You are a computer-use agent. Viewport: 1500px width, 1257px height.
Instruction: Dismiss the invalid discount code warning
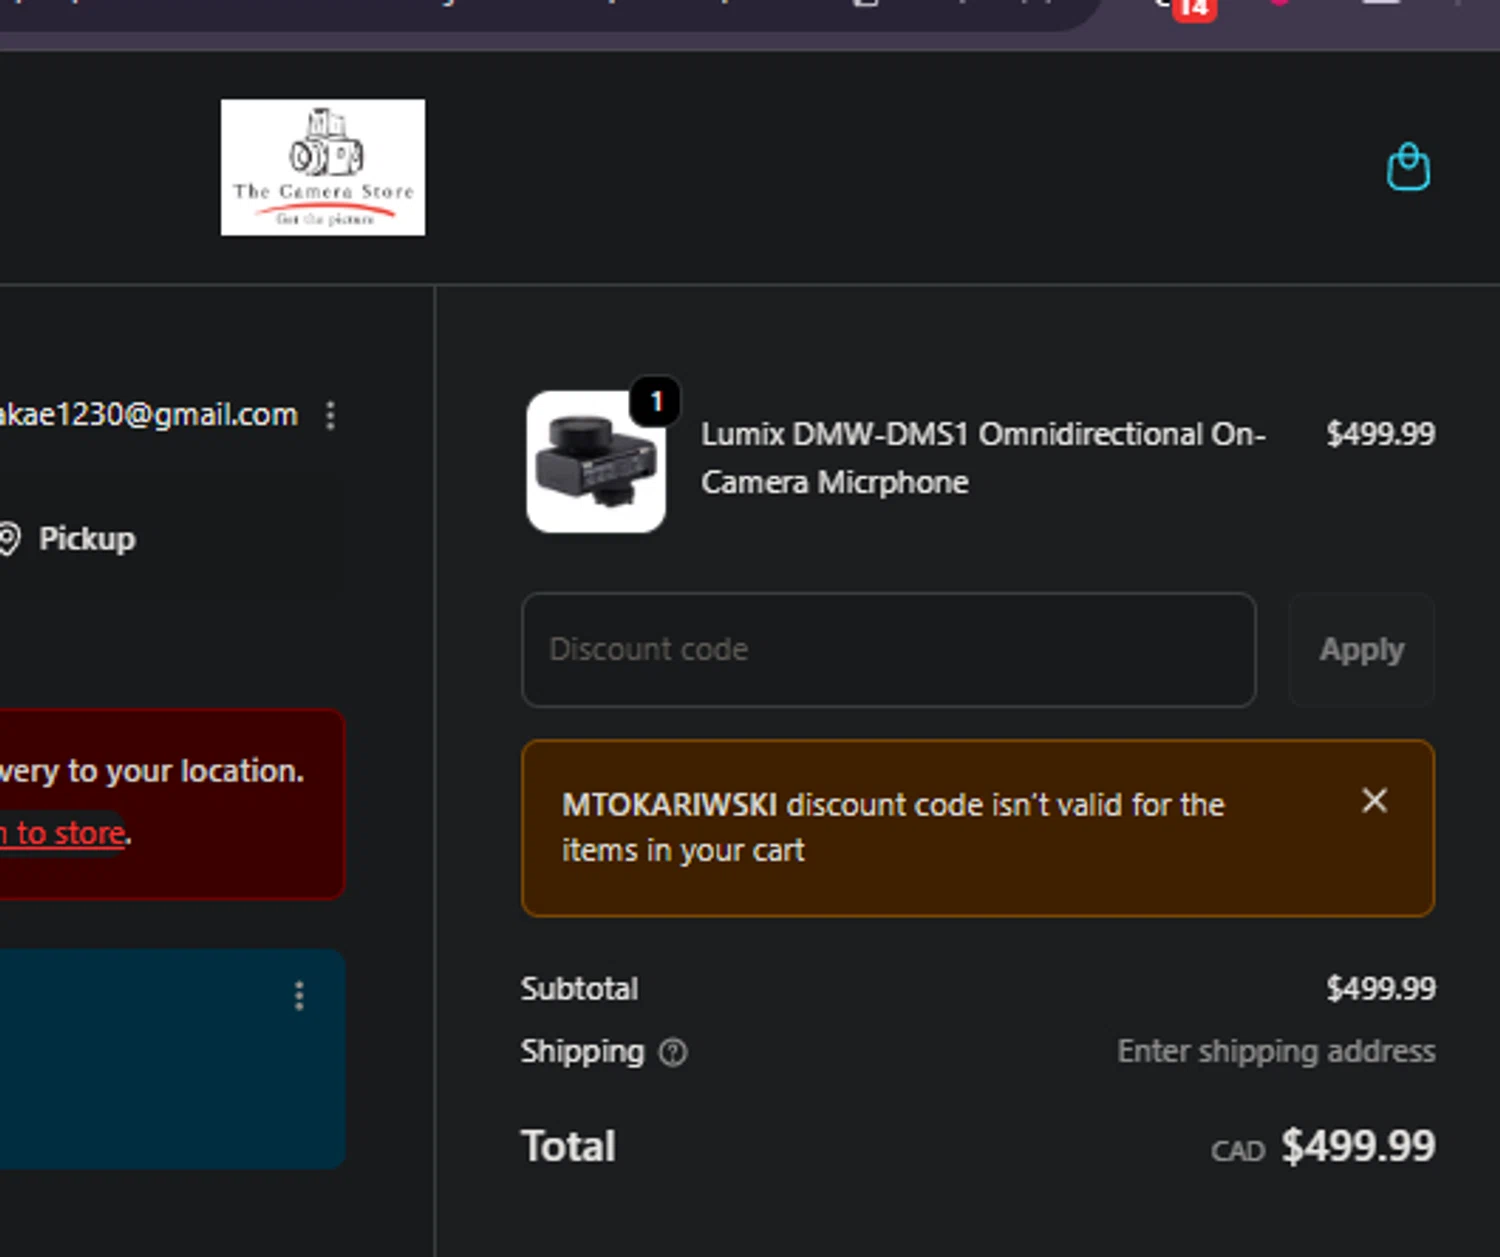(x=1375, y=800)
